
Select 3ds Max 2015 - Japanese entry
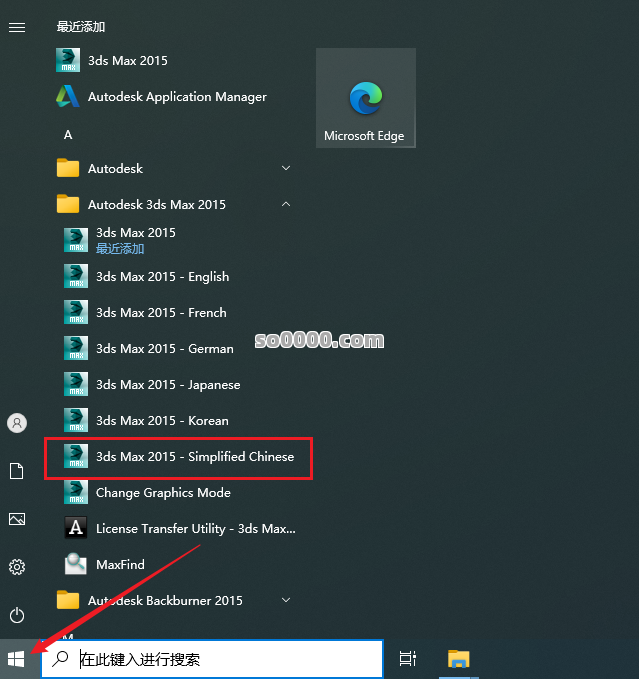pyautogui.click(x=167, y=385)
